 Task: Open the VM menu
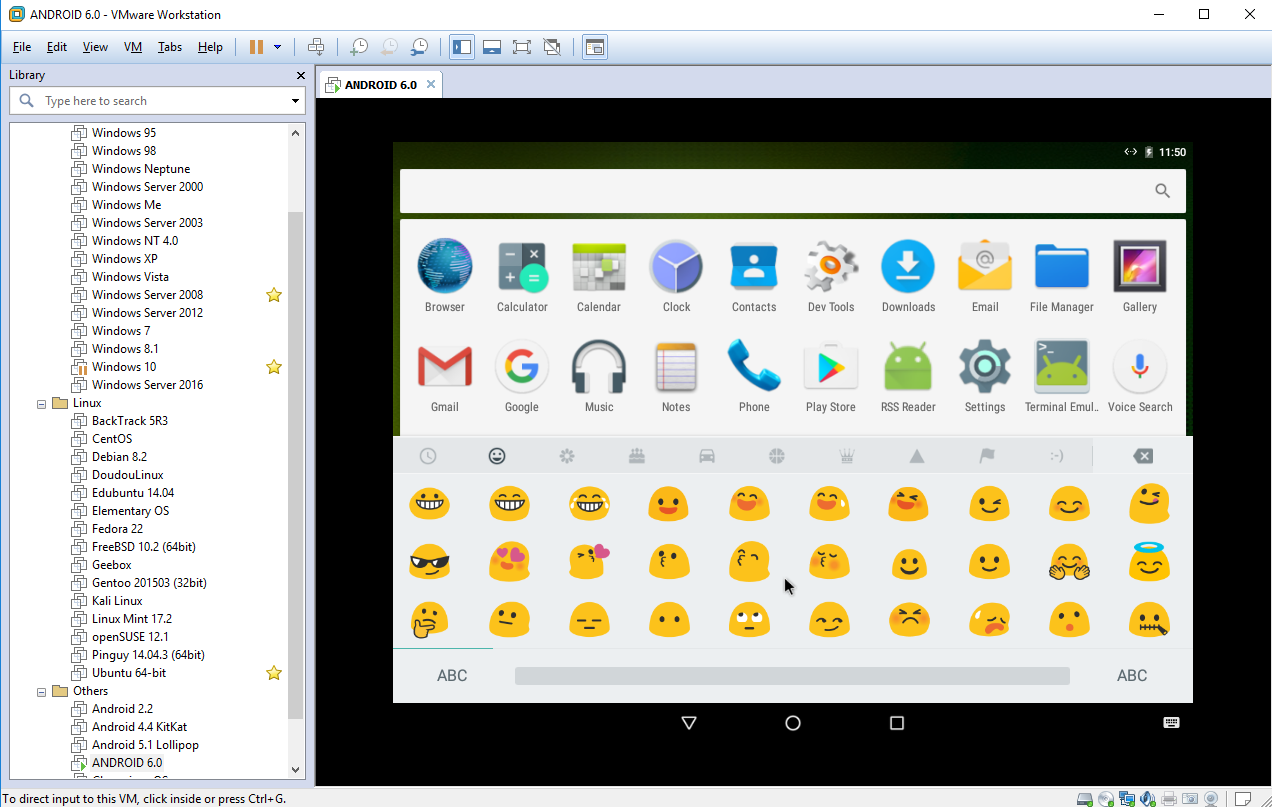point(133,47)
